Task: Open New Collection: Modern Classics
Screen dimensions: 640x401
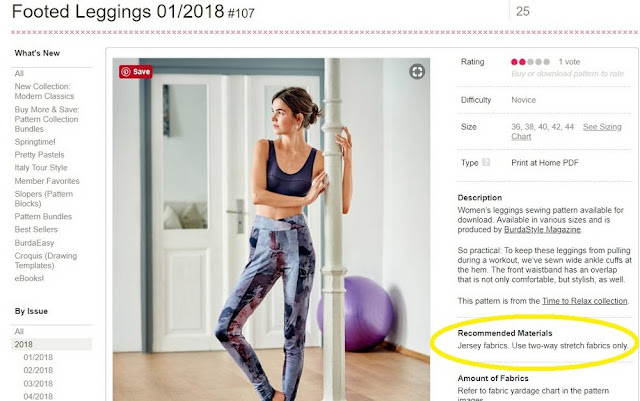Action: click(44, 91)
